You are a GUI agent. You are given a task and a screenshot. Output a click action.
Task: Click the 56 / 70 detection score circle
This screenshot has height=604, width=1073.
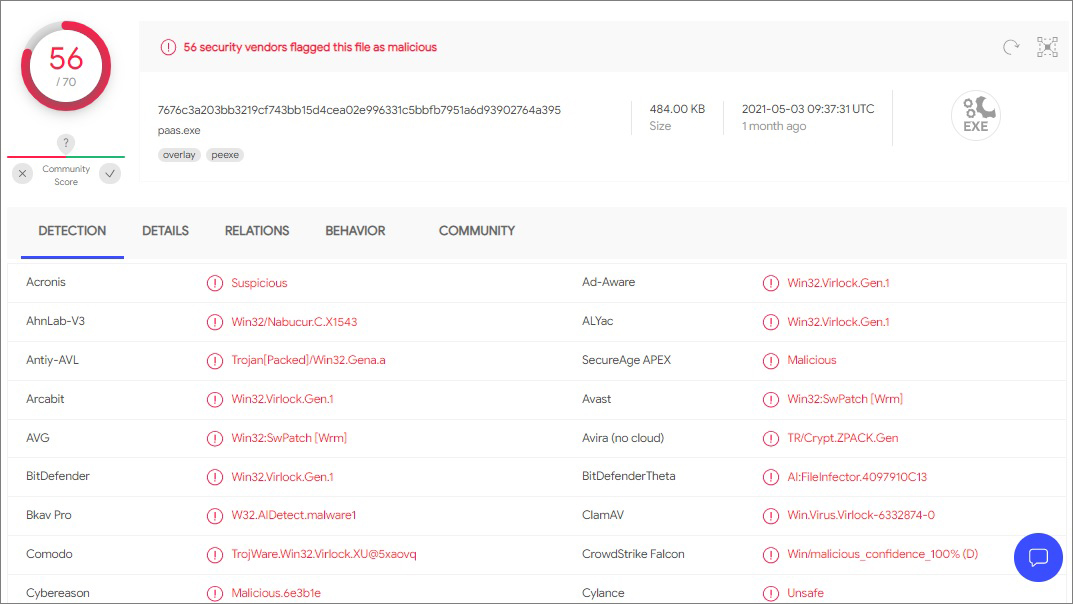pyautogui.click(x=66, y=66)
